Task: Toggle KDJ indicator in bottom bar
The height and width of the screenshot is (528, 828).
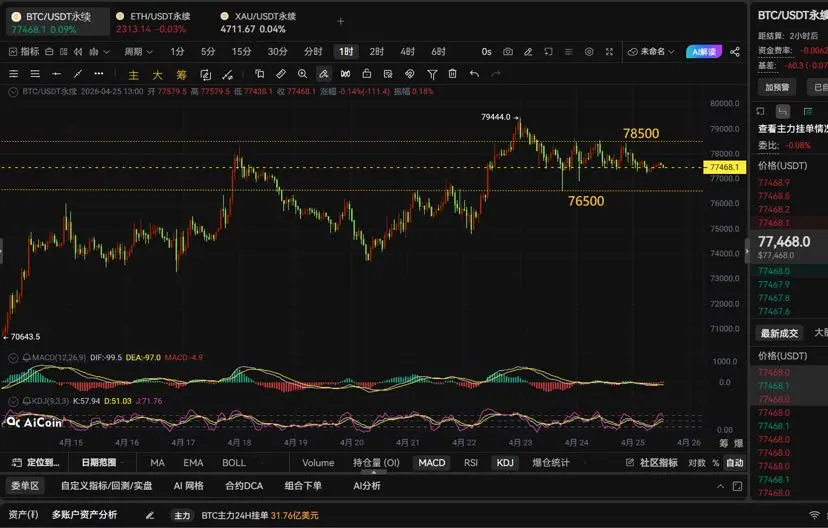Action: pyautogui.click(x=505, y=463)
